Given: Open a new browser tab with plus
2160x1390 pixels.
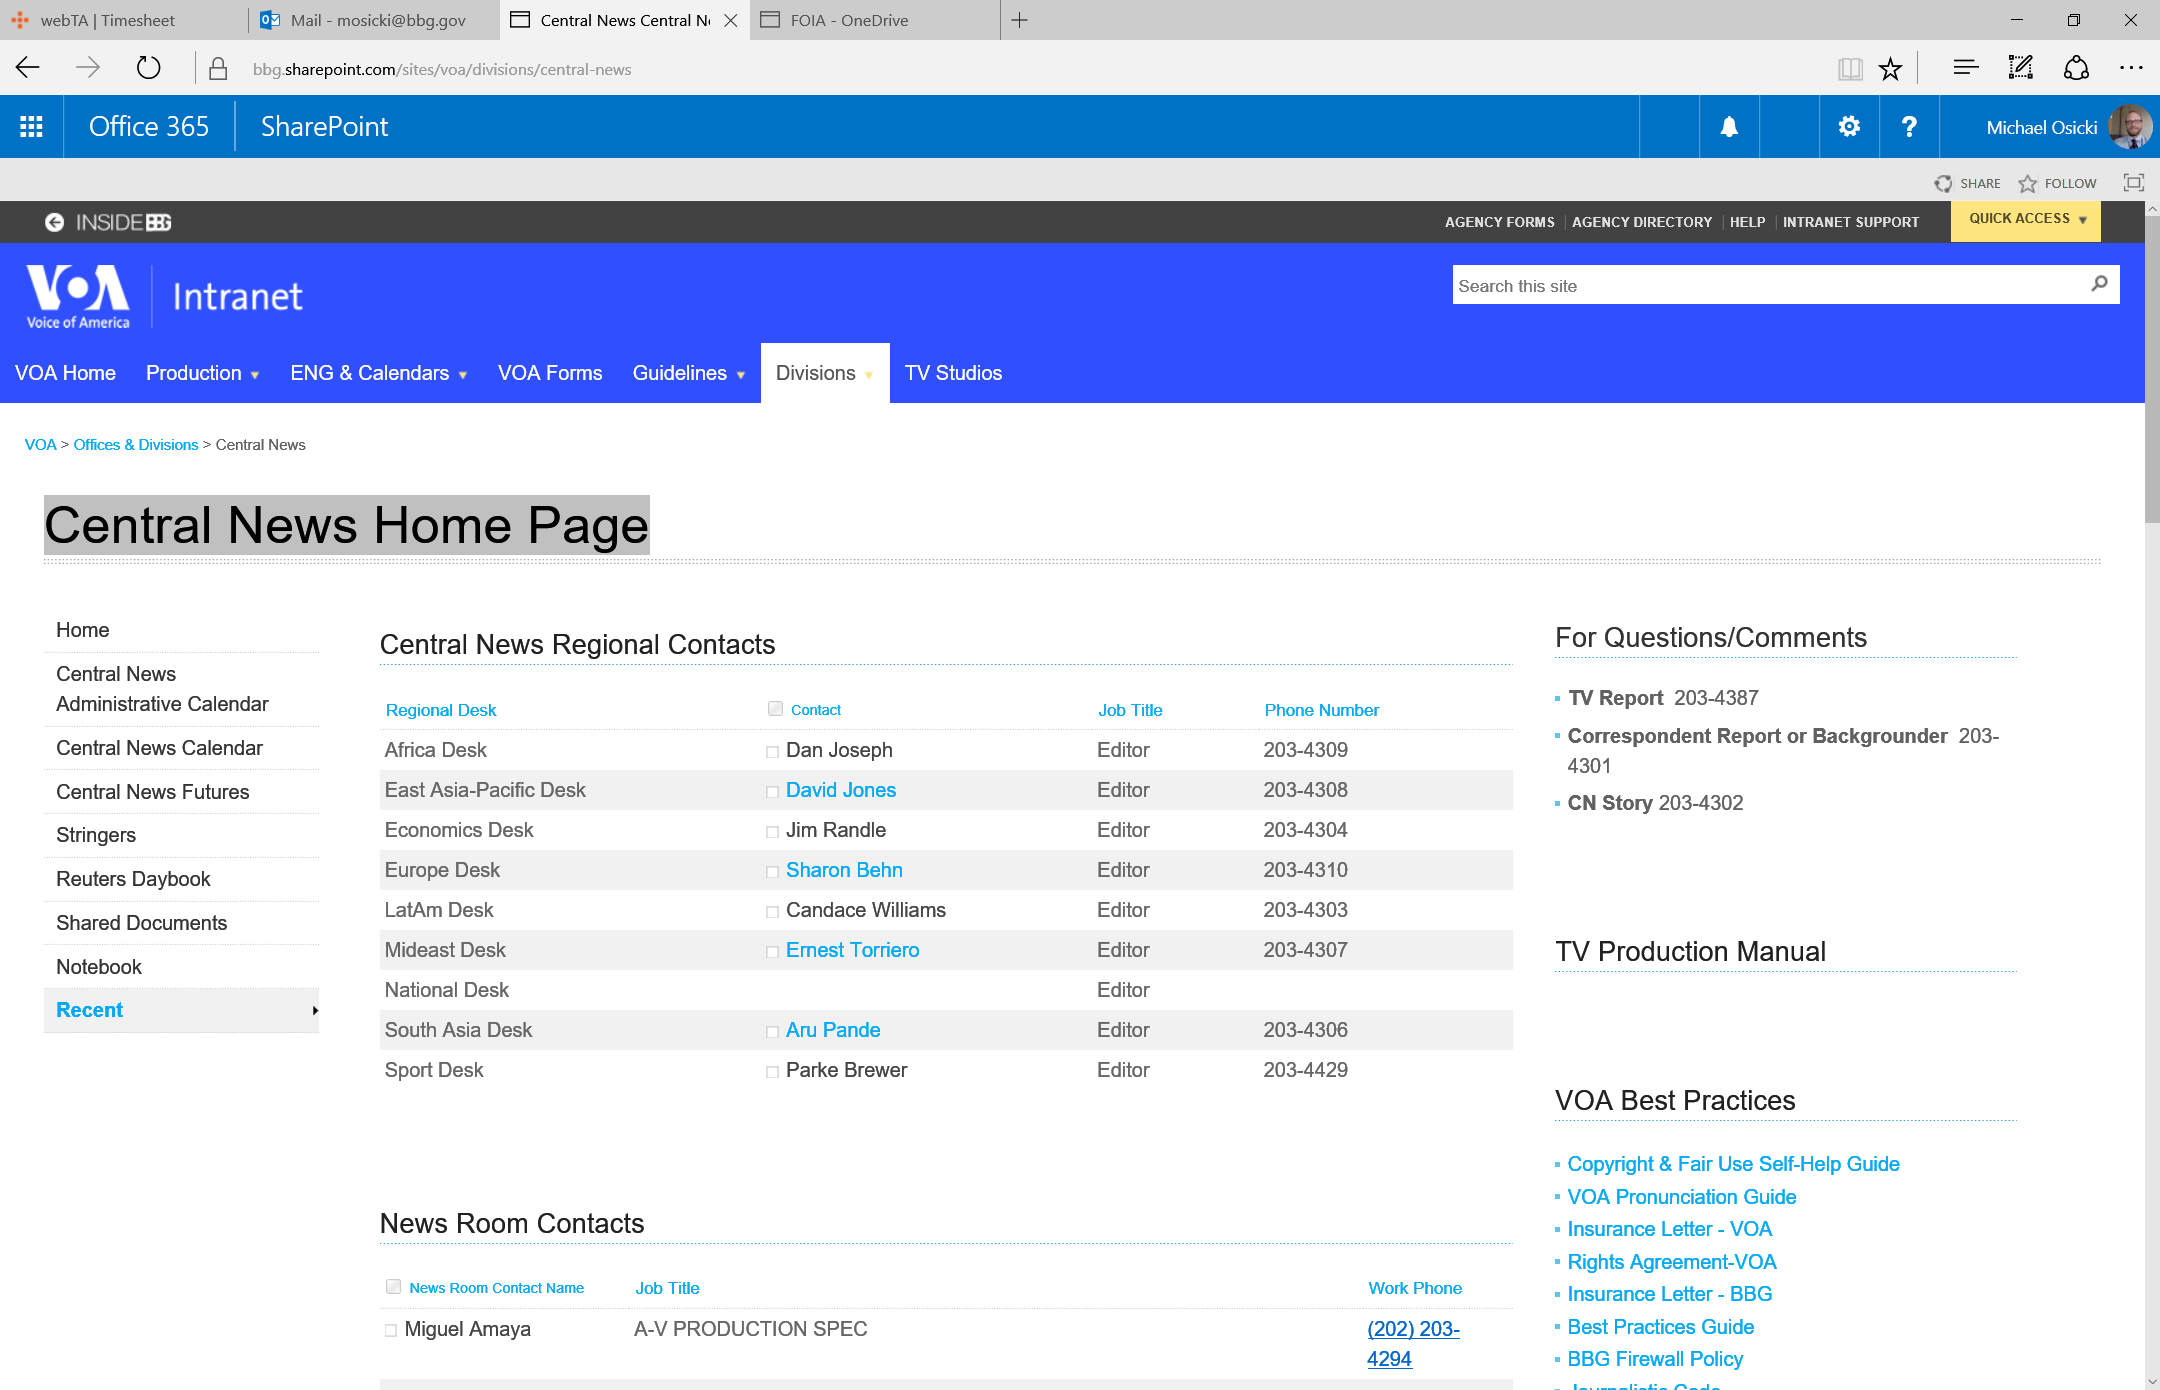Looking at the screenshot, I should (1019, 20).
